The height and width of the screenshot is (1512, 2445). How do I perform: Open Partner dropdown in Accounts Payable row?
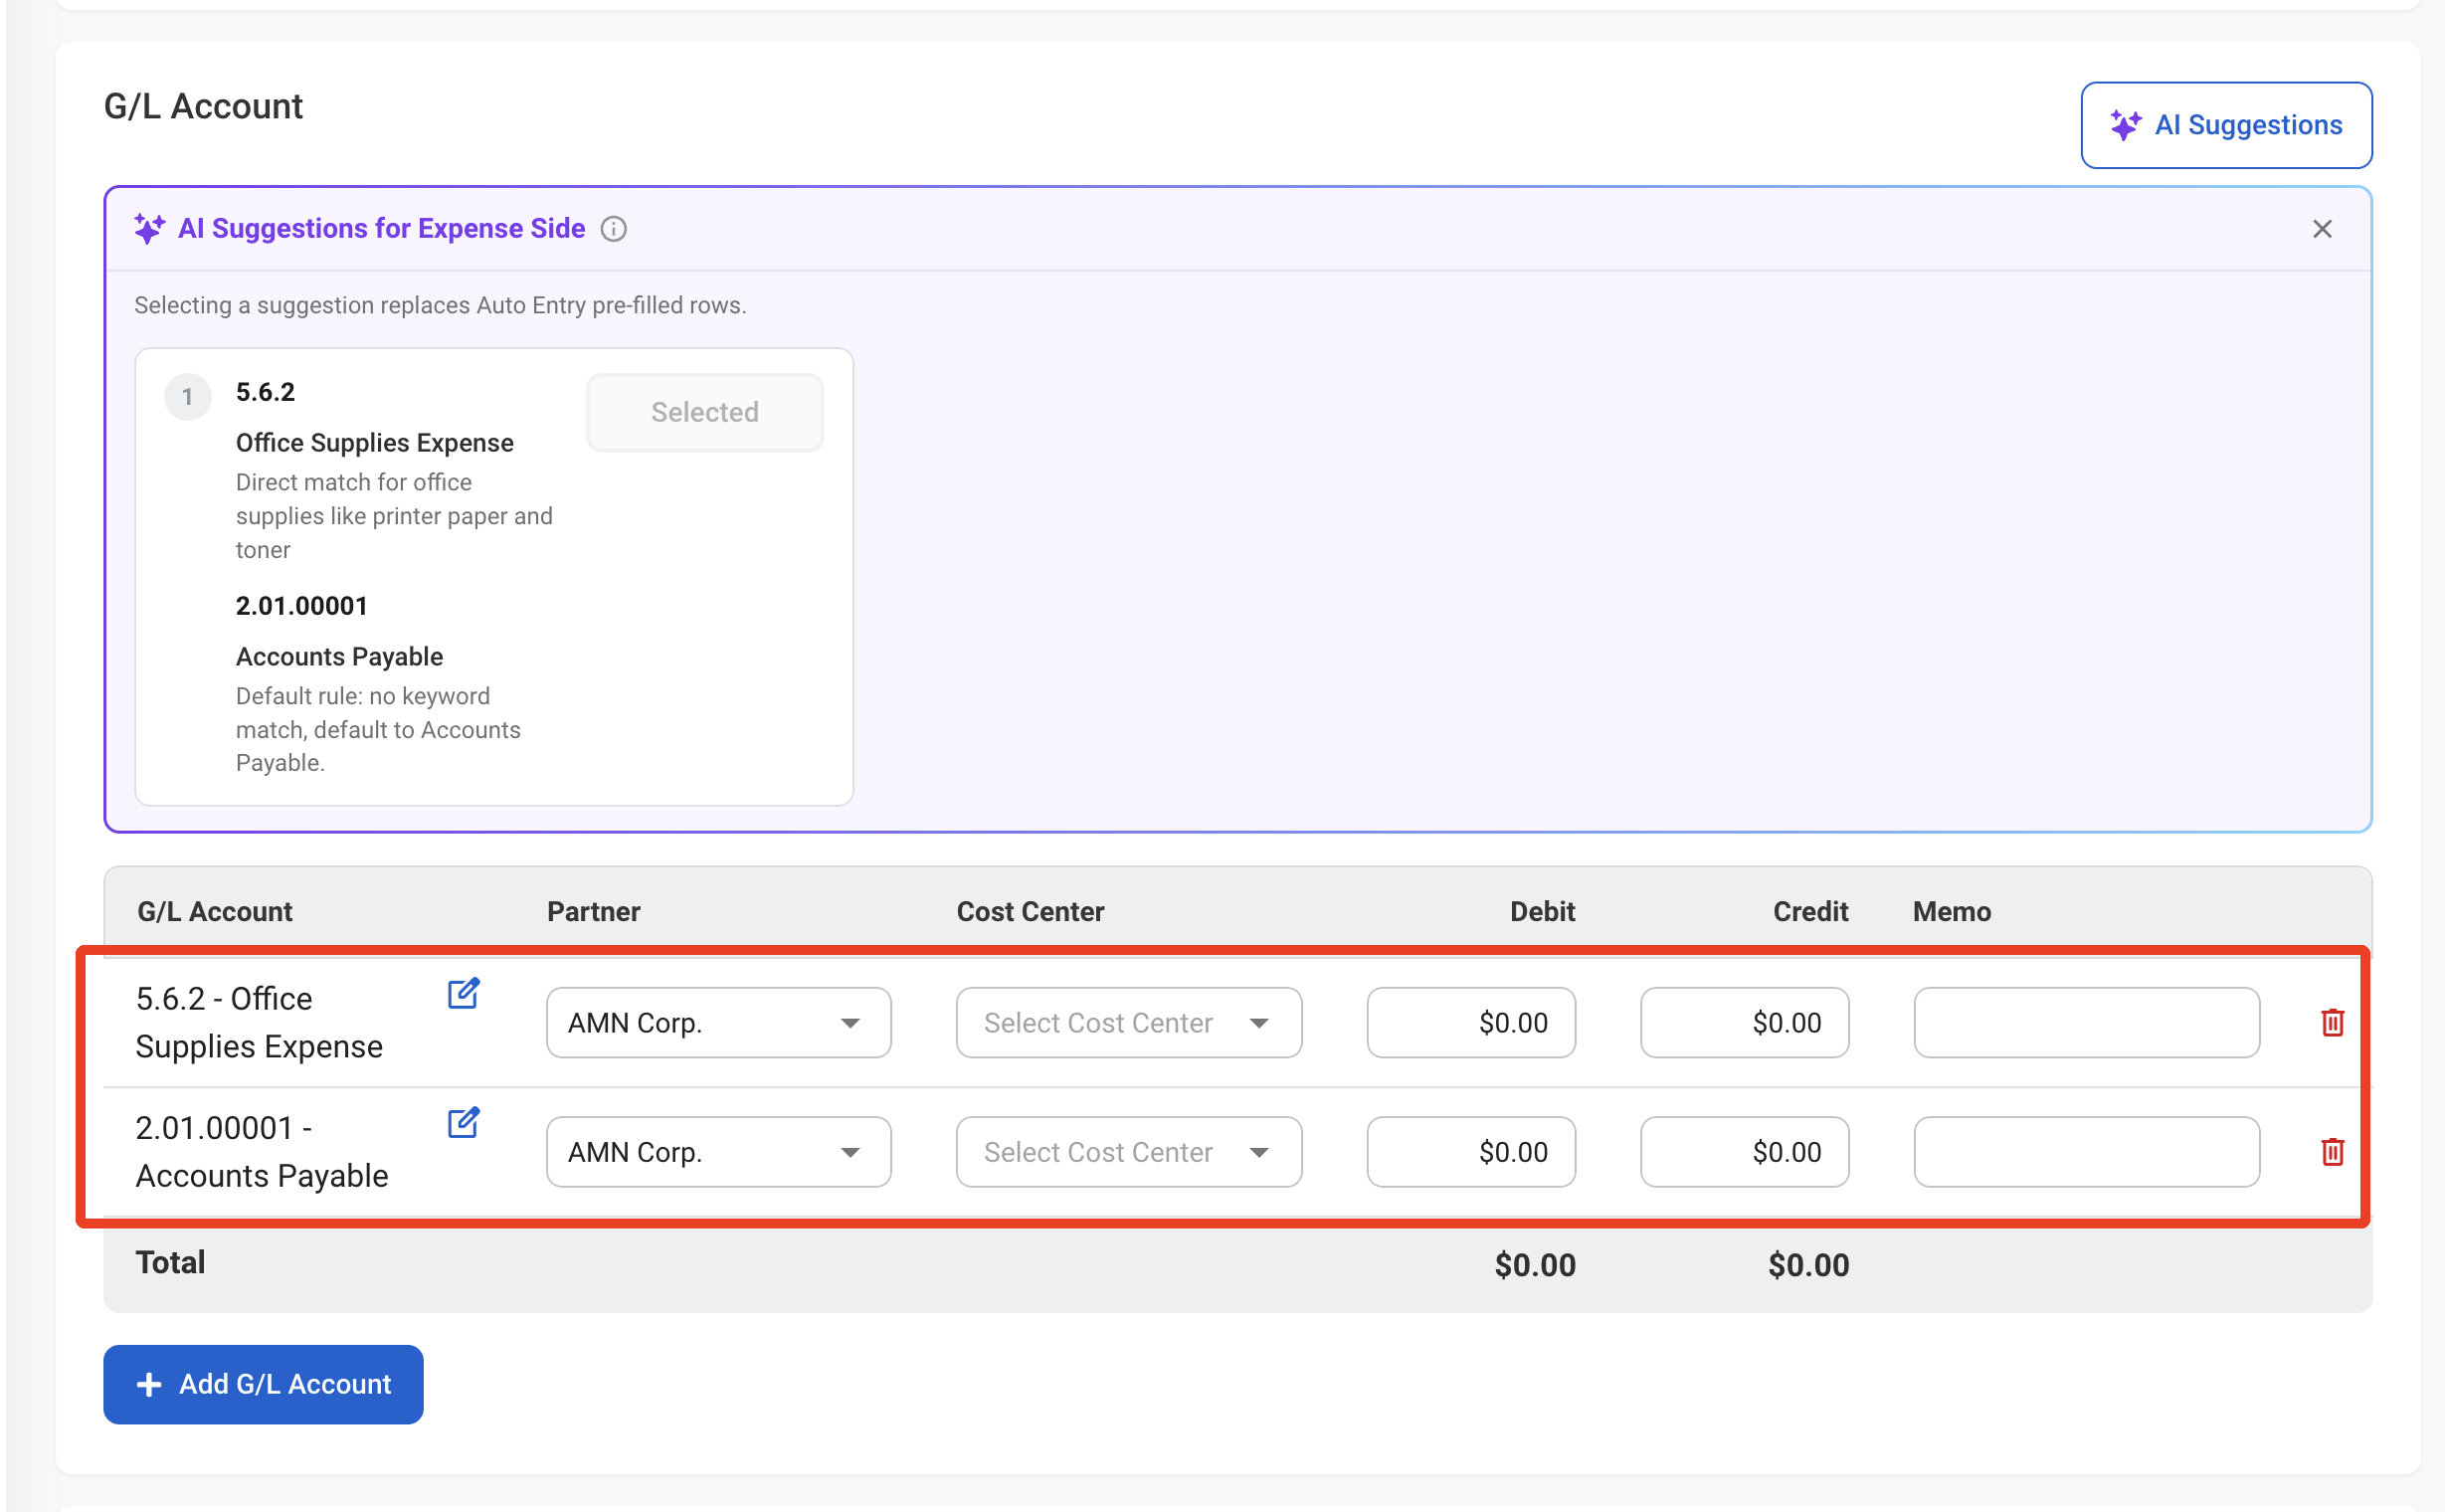click(718, 1151)
